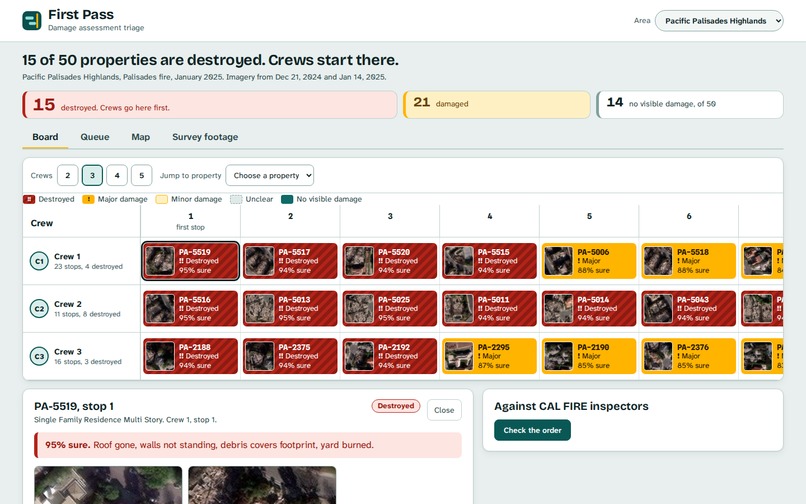Open property card PA-5043
The height and width of the screenshot is (504, 806).
[689, 309]
